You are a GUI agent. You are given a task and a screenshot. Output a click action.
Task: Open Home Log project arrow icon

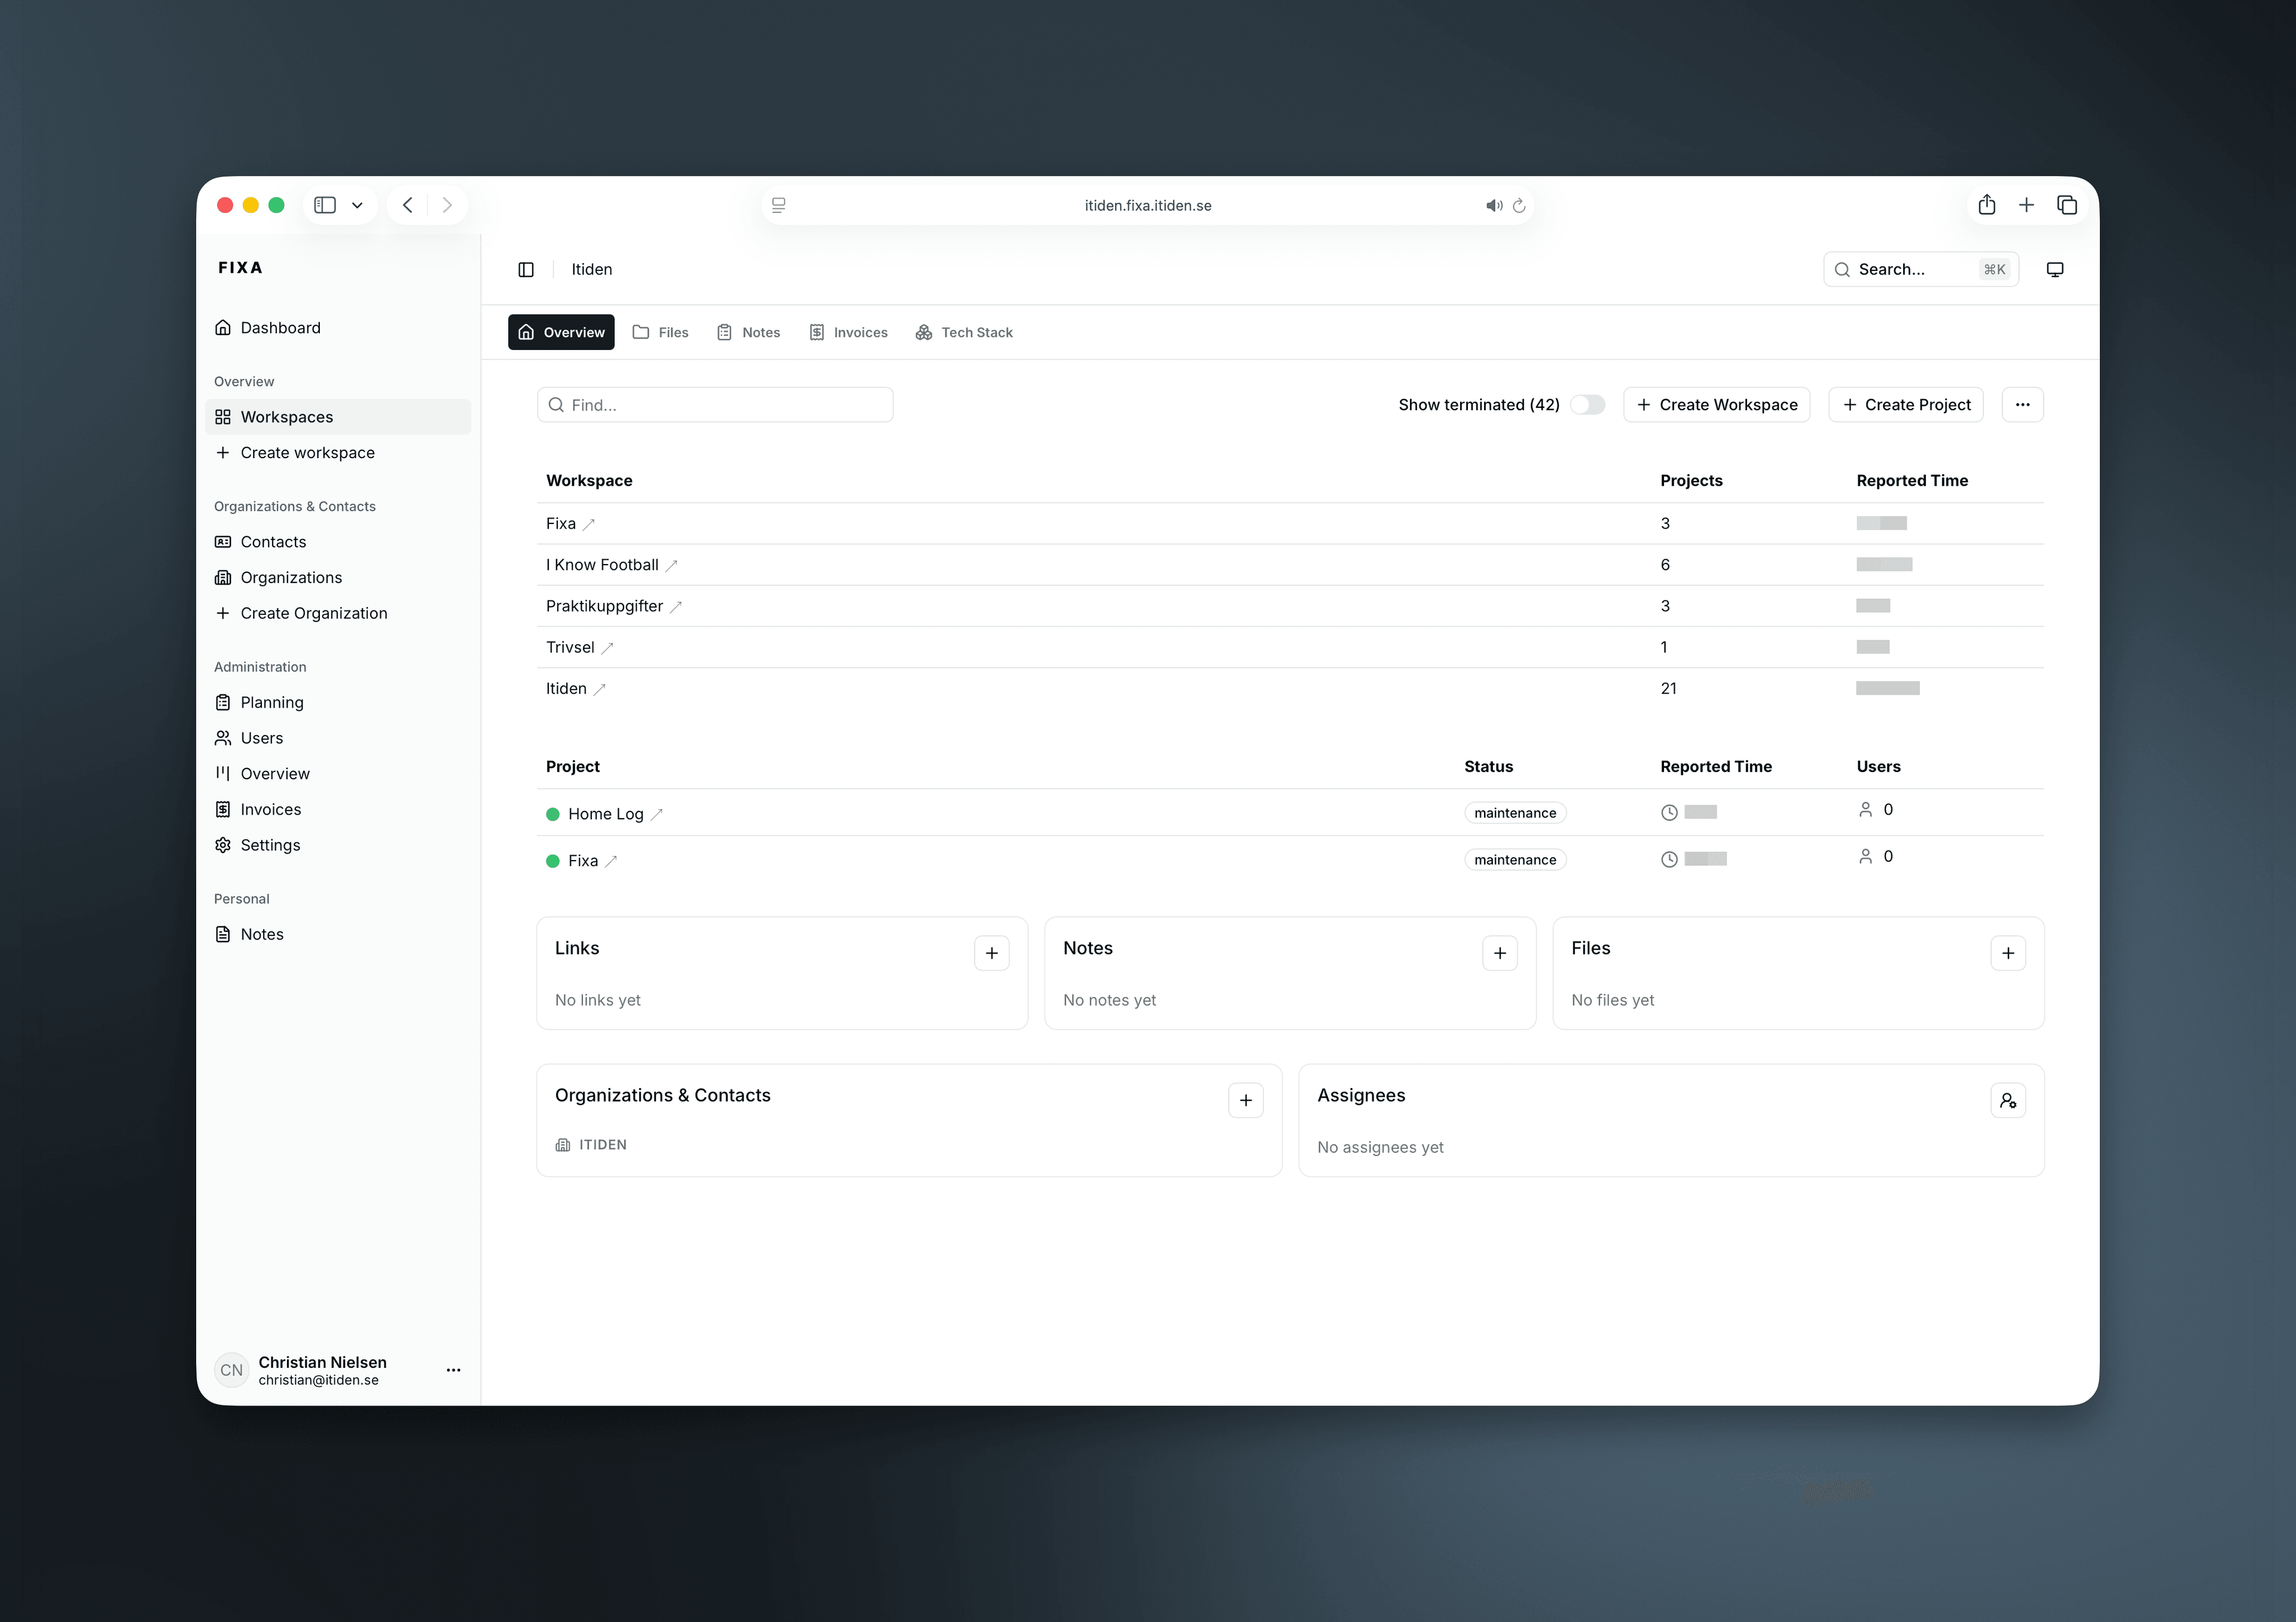pyautogui.click(x=657, y=815)
